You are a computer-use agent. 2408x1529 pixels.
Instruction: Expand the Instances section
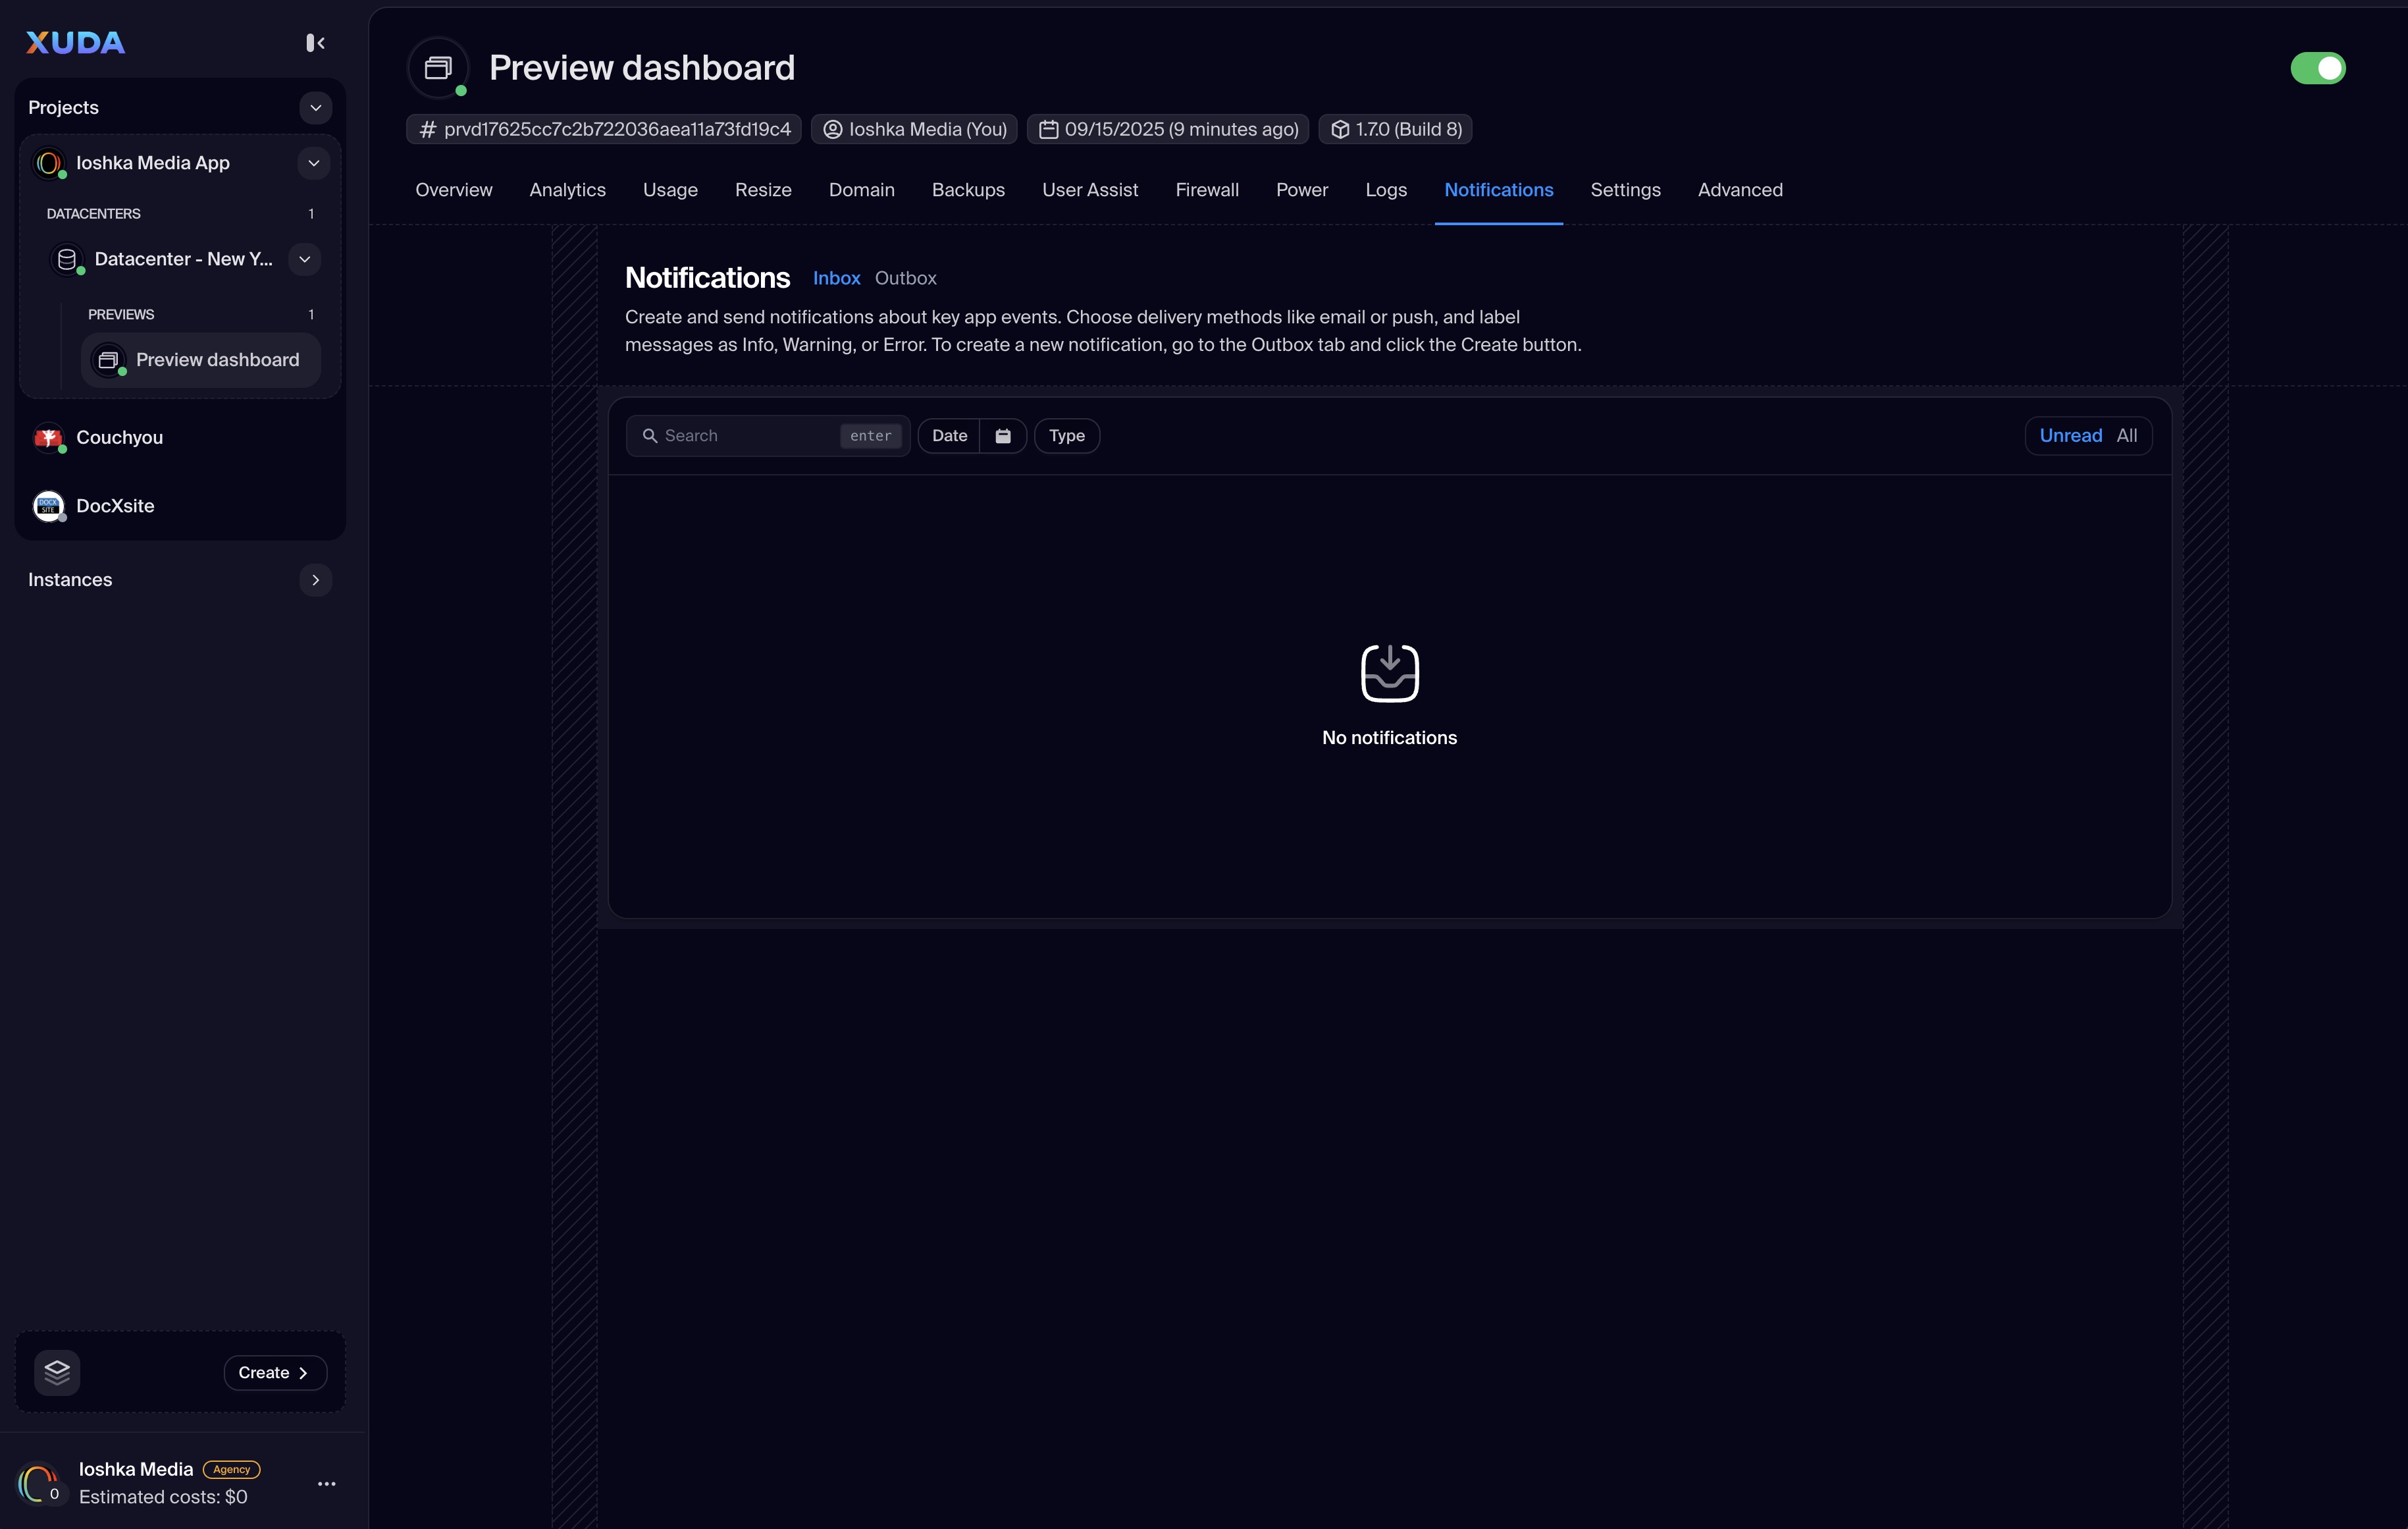click(x=315, y=580)
